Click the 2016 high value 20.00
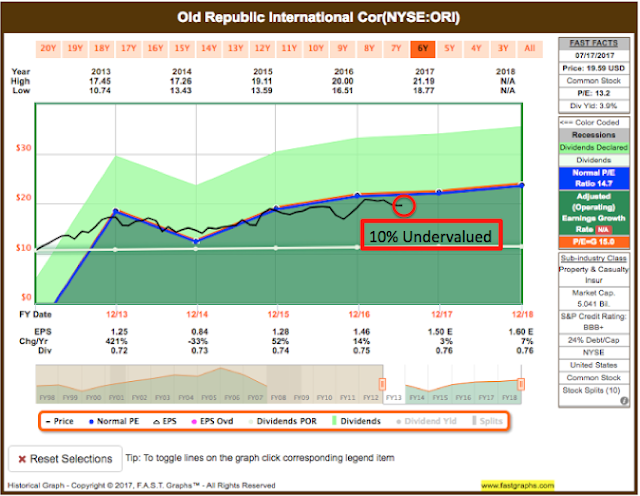 click(x=343, y=81)
